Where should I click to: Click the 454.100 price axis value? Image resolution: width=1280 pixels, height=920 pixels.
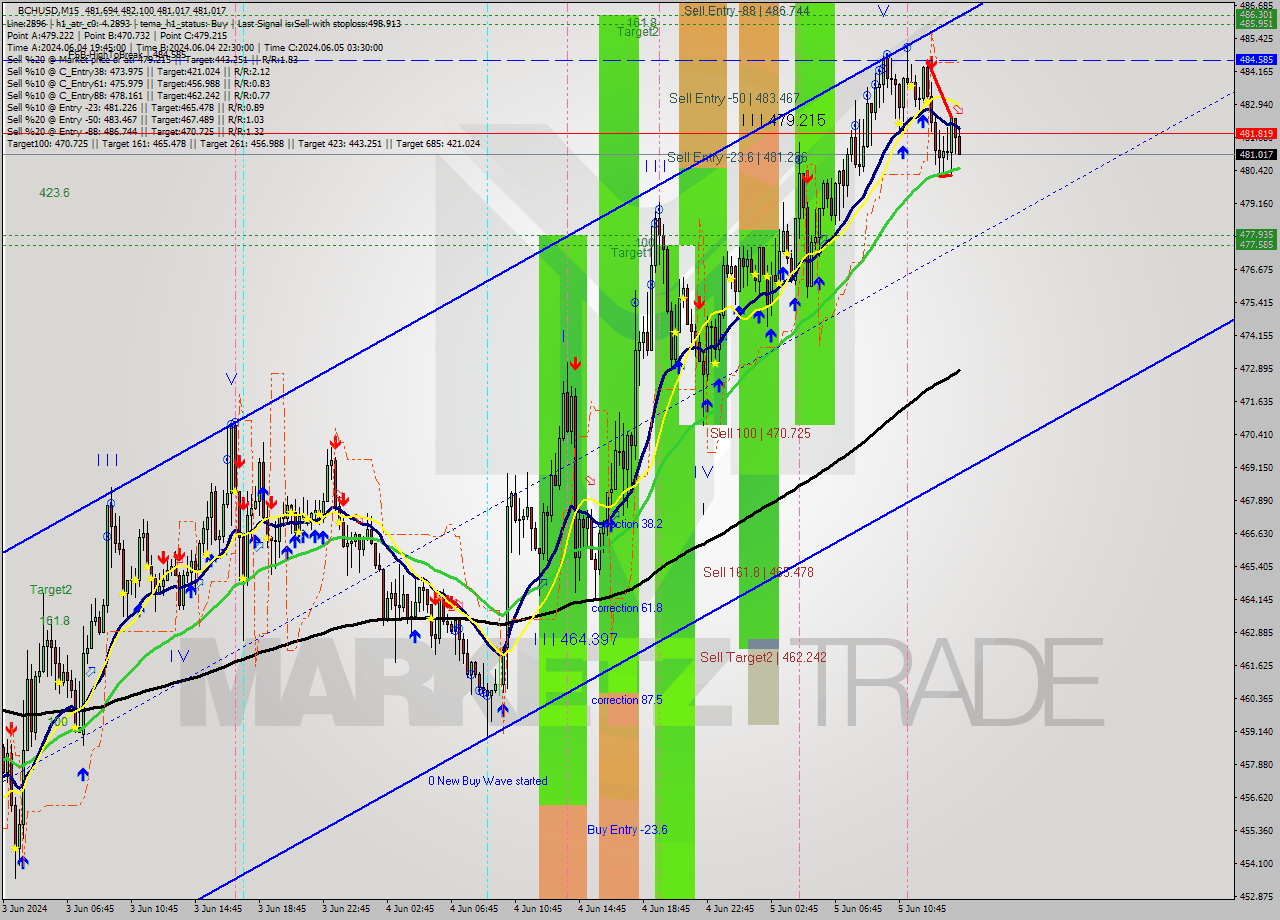point(1257,863)
